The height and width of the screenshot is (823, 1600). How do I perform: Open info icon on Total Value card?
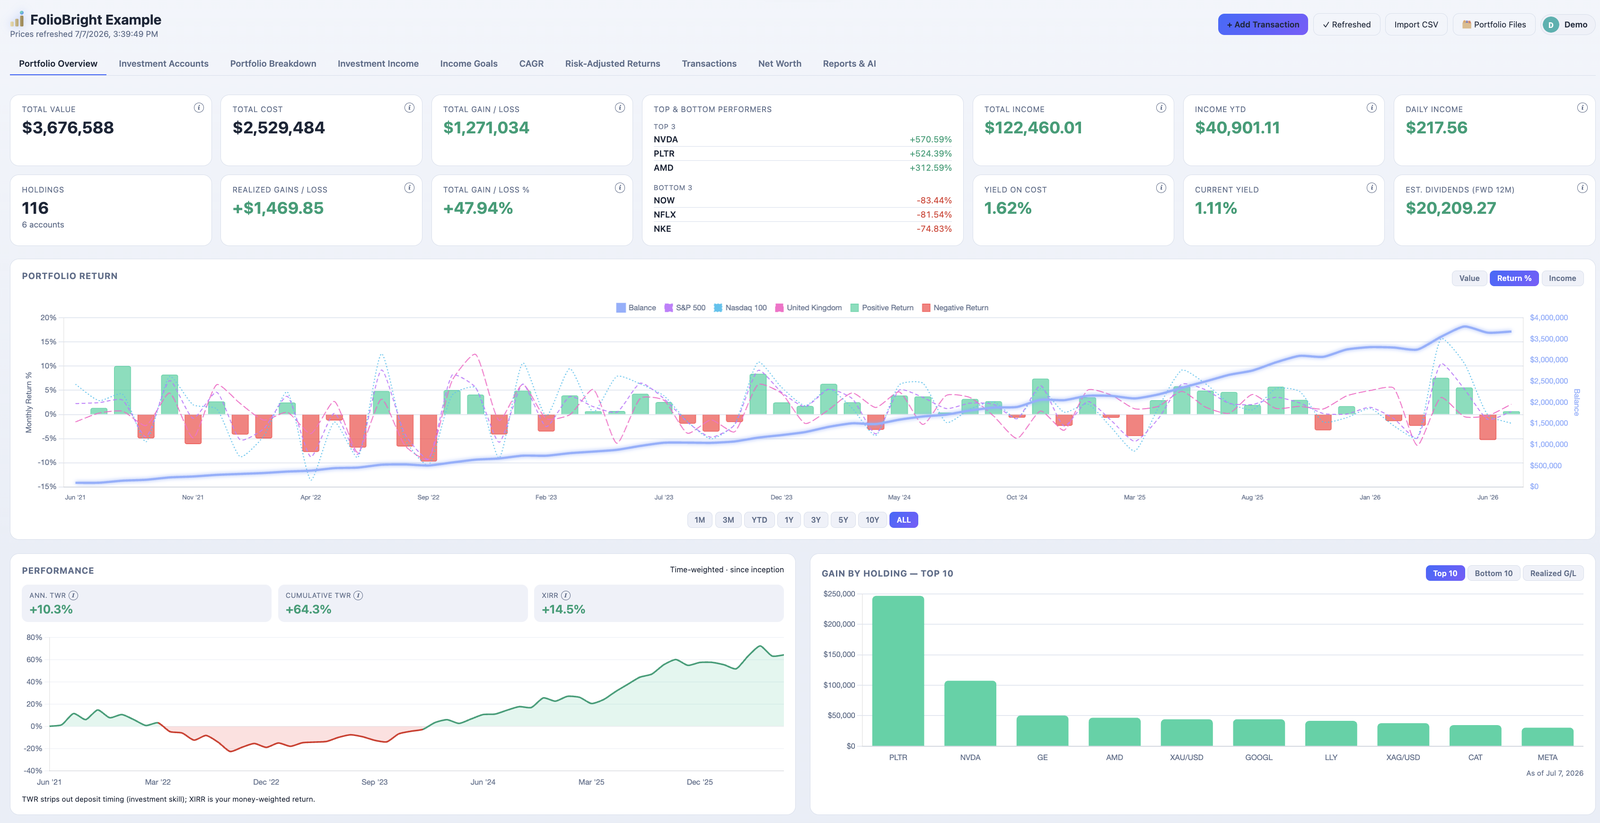point(198,108)
